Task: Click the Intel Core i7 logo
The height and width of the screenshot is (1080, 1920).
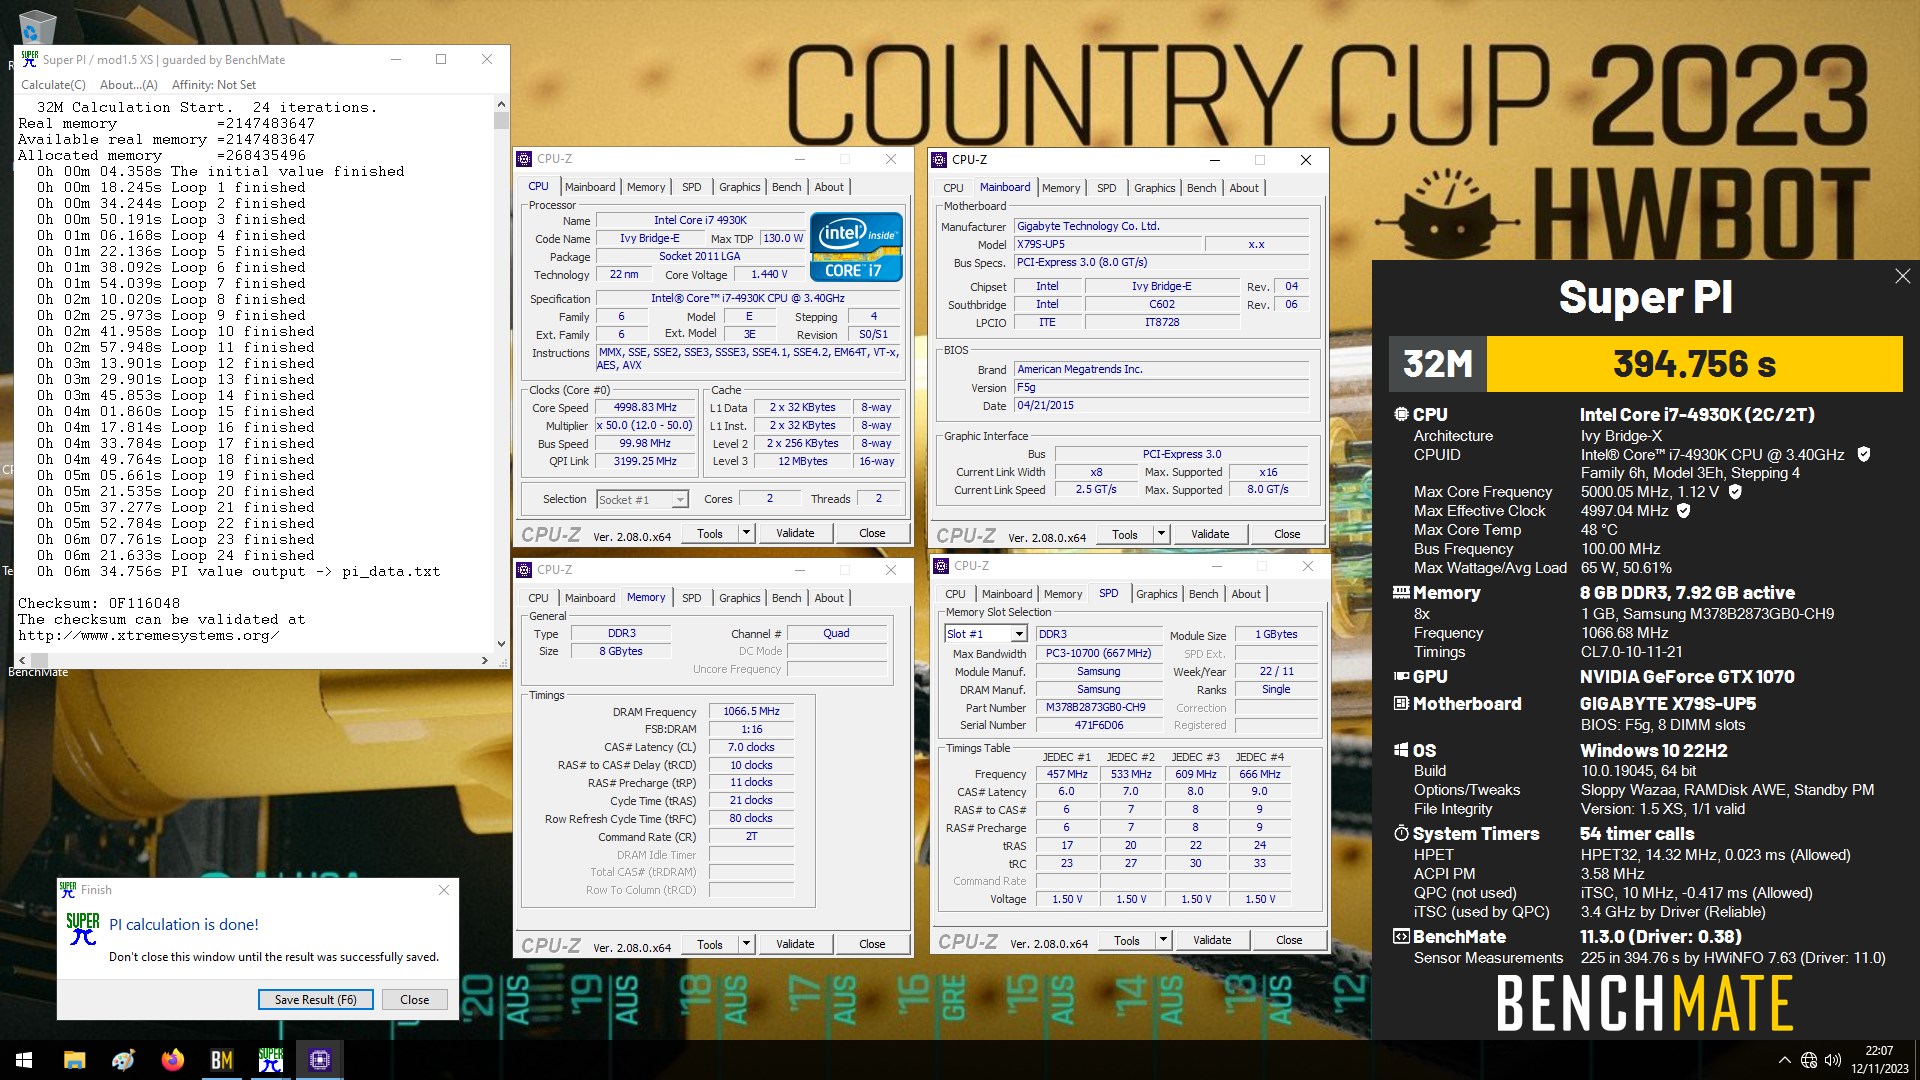Action: point(856,246)
